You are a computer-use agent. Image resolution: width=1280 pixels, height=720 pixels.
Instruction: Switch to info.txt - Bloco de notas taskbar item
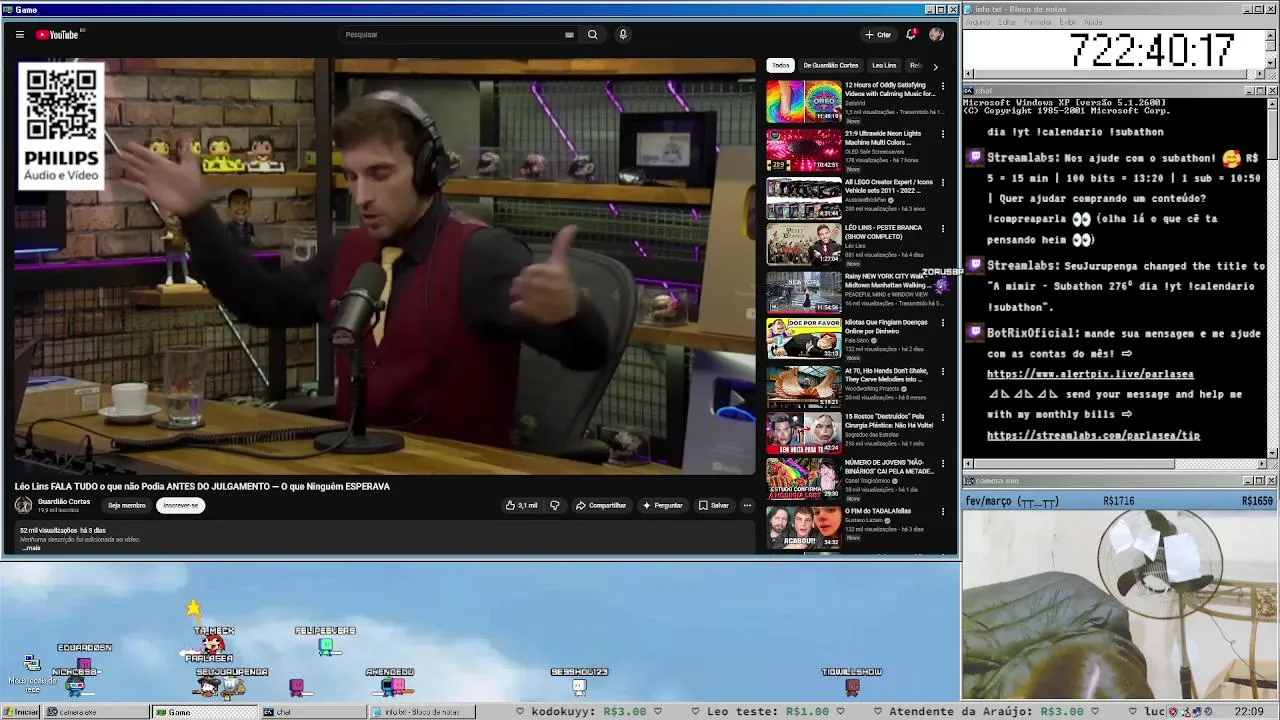(420, 712)
